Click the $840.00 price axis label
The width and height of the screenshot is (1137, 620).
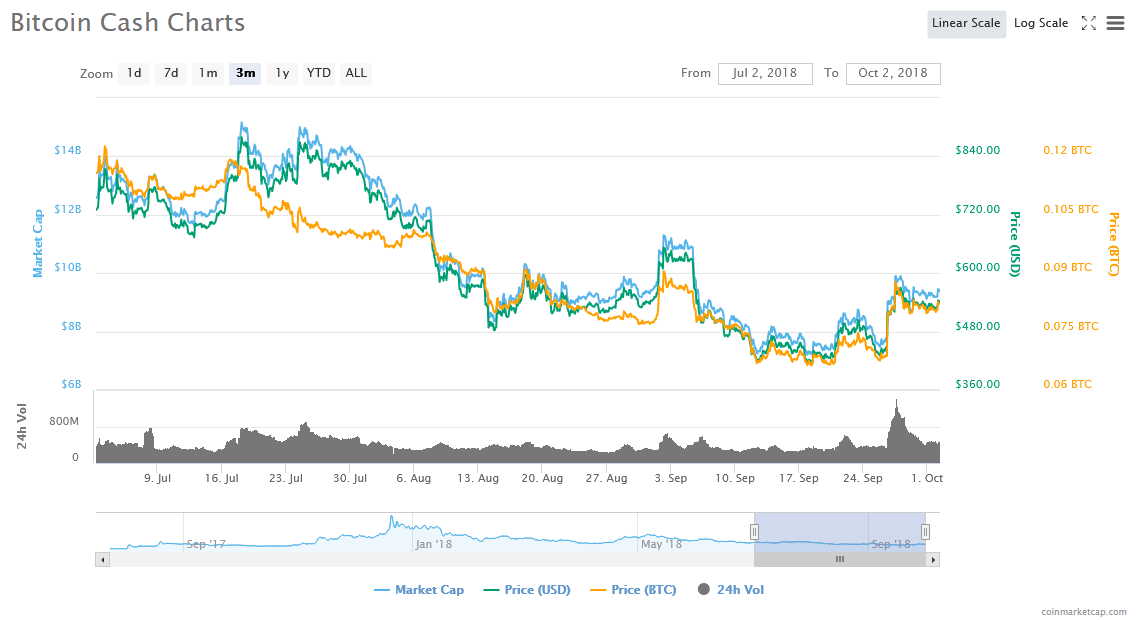(x=977, y=150)
